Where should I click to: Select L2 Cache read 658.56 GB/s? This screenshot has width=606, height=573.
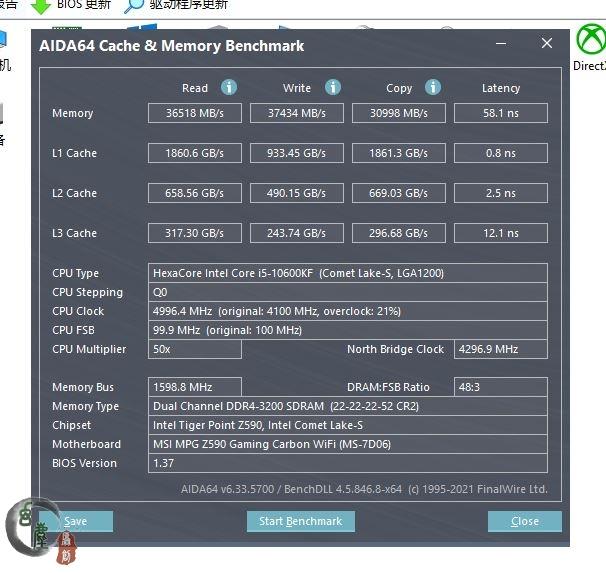click(x=195, y=193)
